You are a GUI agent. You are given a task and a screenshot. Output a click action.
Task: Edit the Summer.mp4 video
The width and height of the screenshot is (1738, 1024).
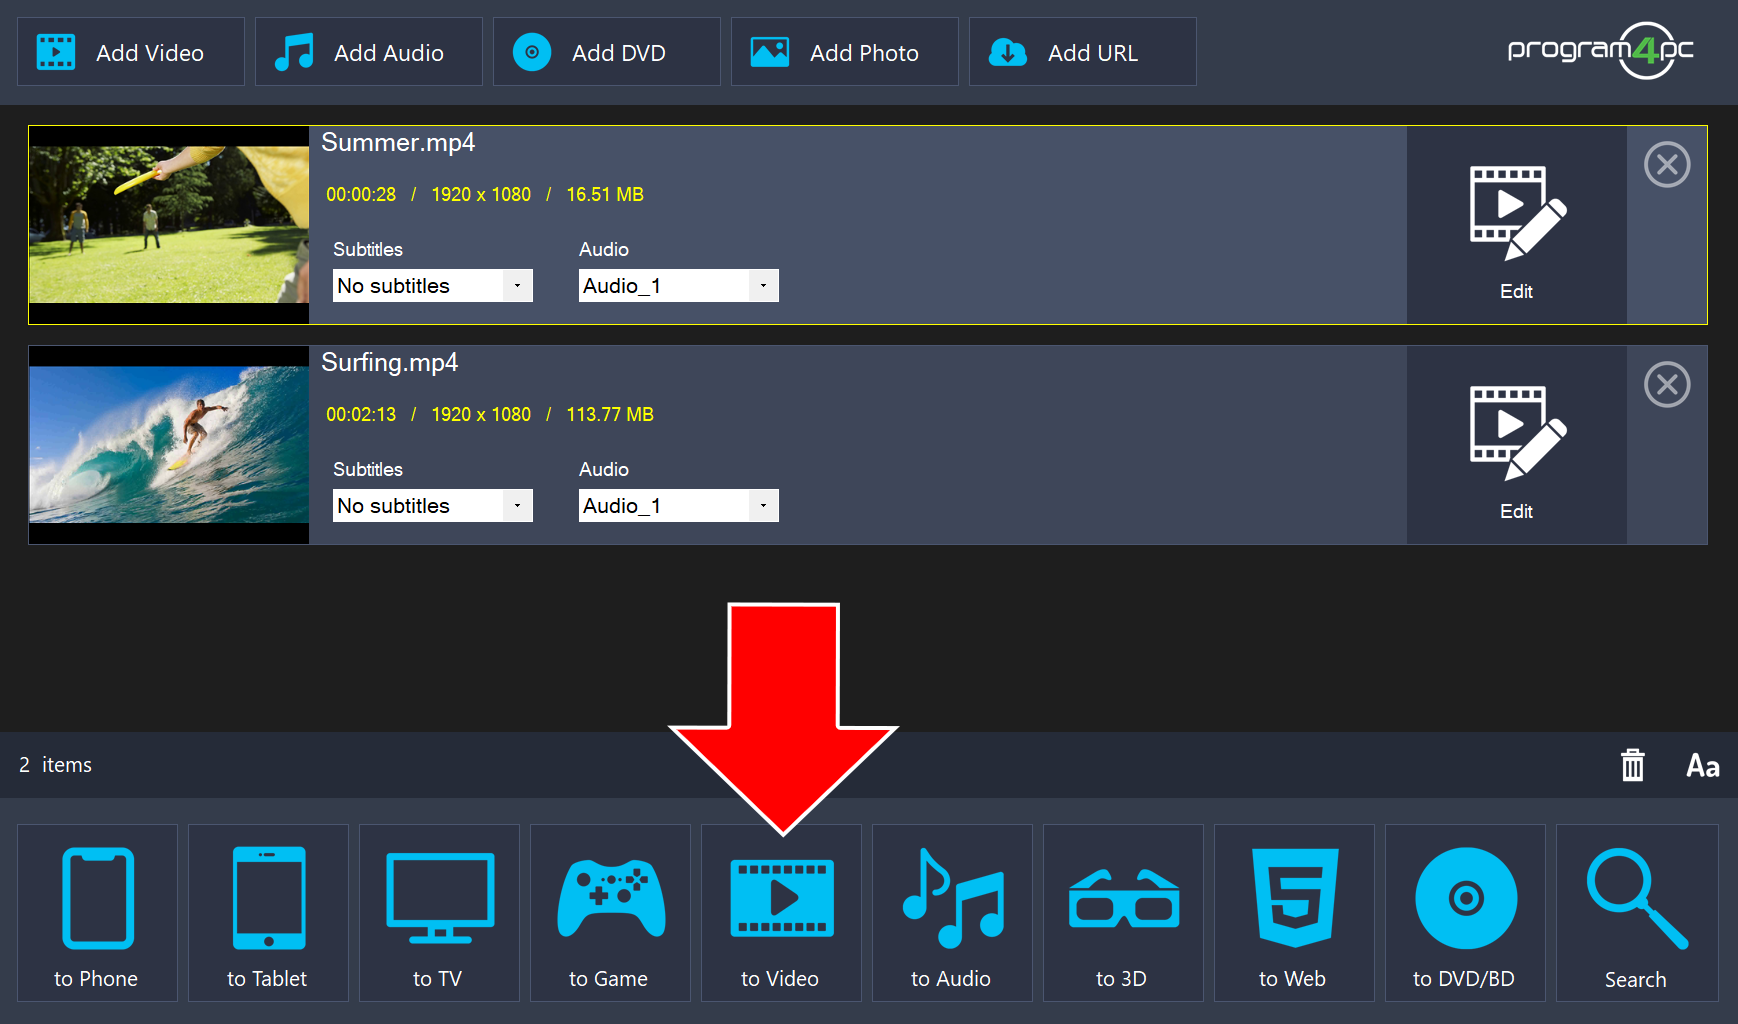point(1517,225)
